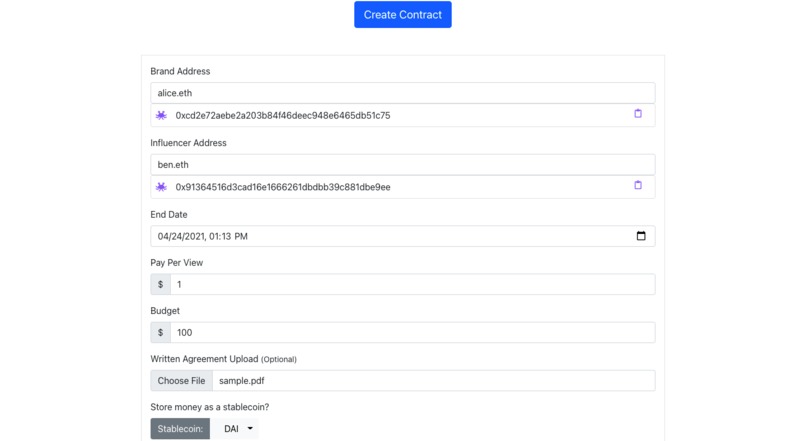Select resolved address 0xcd2e72aebe2a203b84f46deec948e6465db51c75
Viewport: 806px width, 441px height.
click(283, 116)
